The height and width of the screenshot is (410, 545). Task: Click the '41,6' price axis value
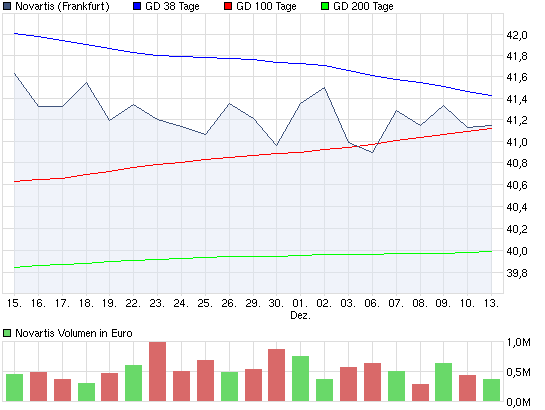pyautogui.click(x=517, y=77)
